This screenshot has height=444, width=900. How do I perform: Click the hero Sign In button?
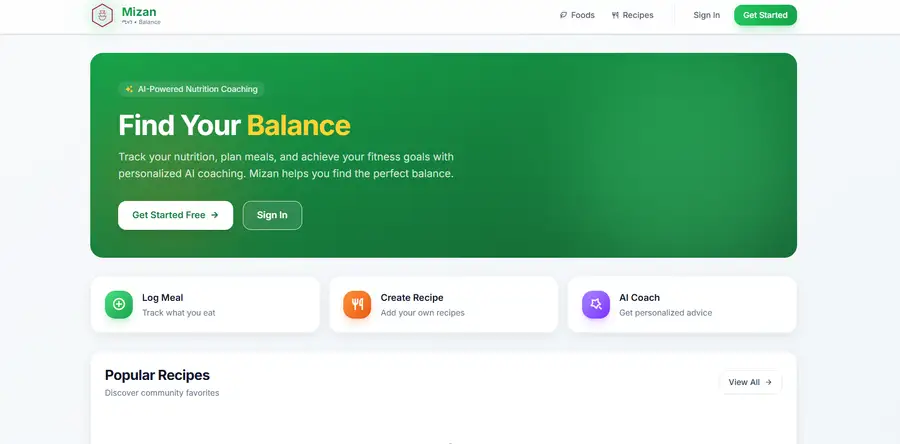272,215
